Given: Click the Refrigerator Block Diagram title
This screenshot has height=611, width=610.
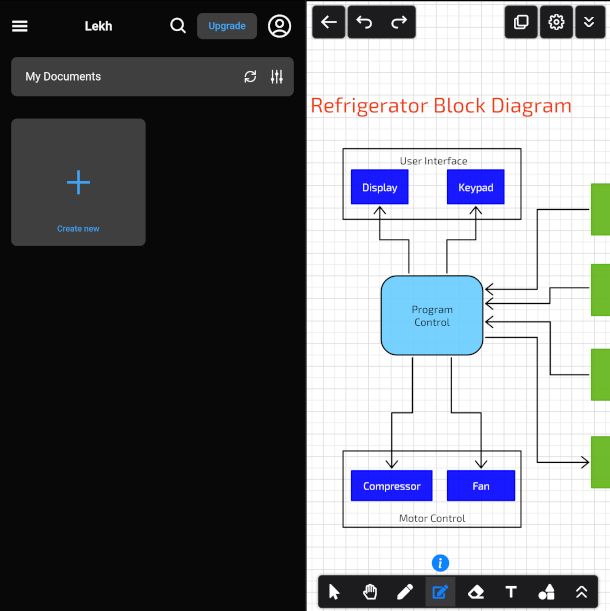Looking at the screenshot, I should pos(441,106).
